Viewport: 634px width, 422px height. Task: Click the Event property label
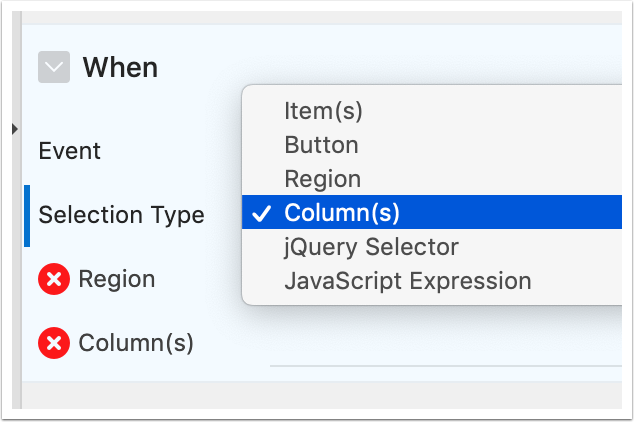click(70, 151)
